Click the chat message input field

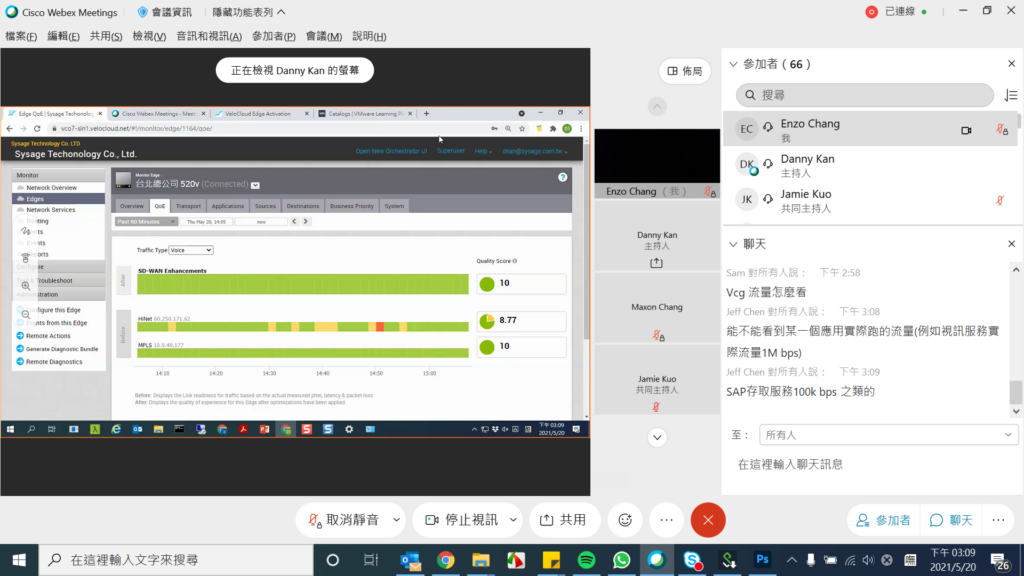[x=872, y=464]
